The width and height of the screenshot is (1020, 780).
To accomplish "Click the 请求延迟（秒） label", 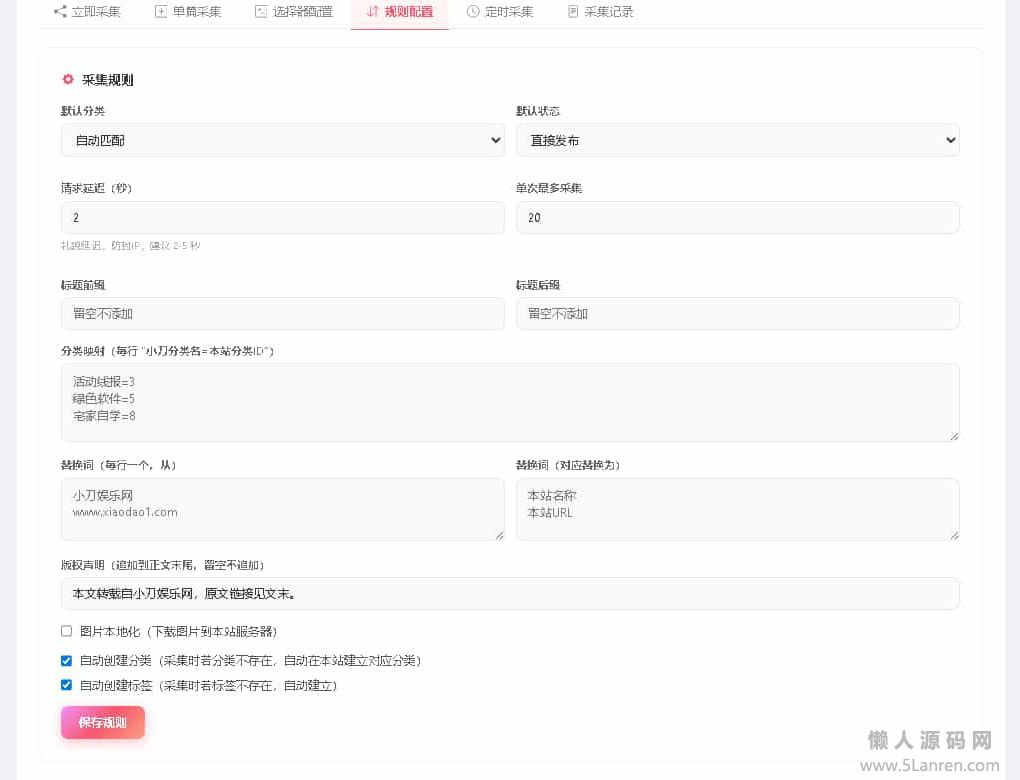I will pyautogui.click(x=97, y=189).
